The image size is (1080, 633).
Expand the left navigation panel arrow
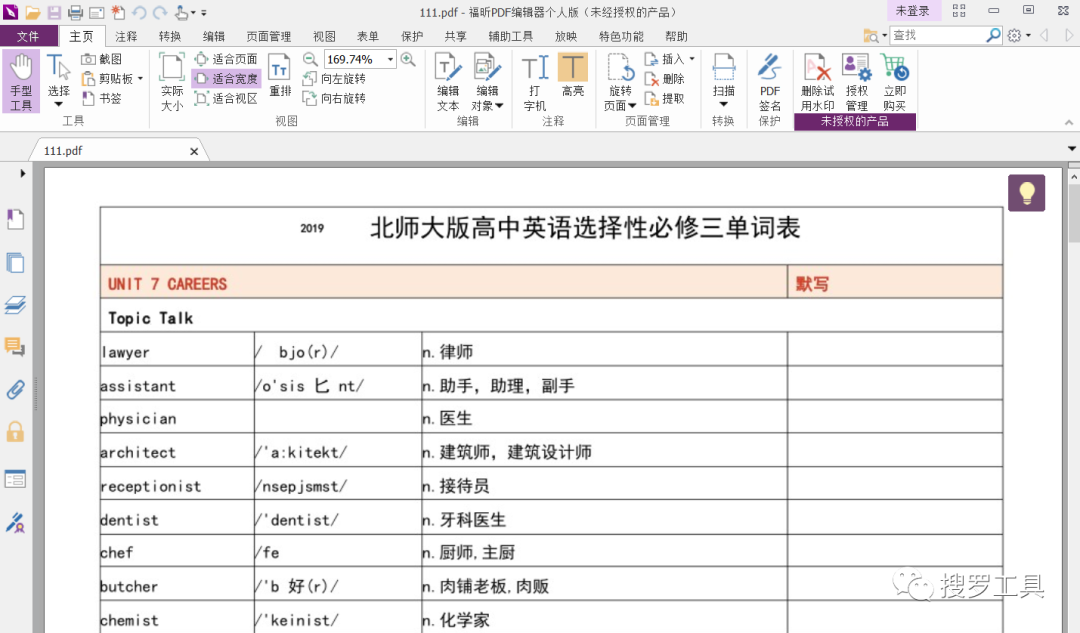coord(23,174)
